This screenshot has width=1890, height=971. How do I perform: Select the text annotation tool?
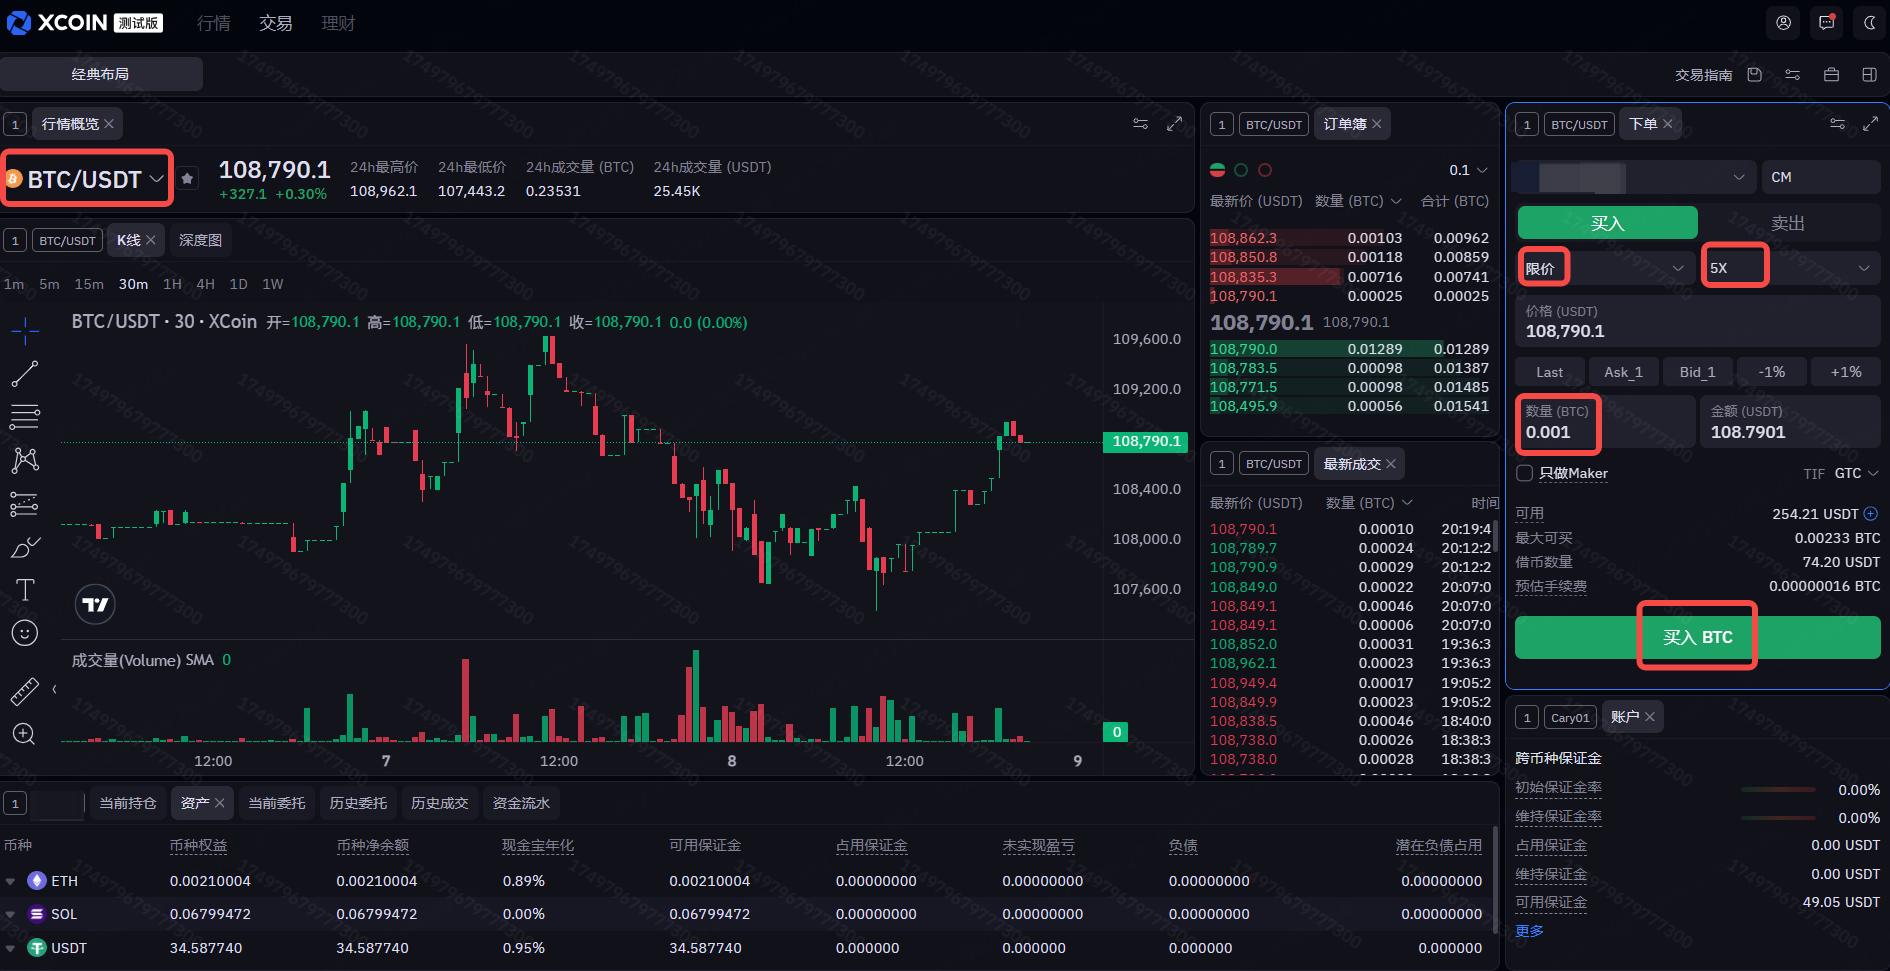pos(25,590)
